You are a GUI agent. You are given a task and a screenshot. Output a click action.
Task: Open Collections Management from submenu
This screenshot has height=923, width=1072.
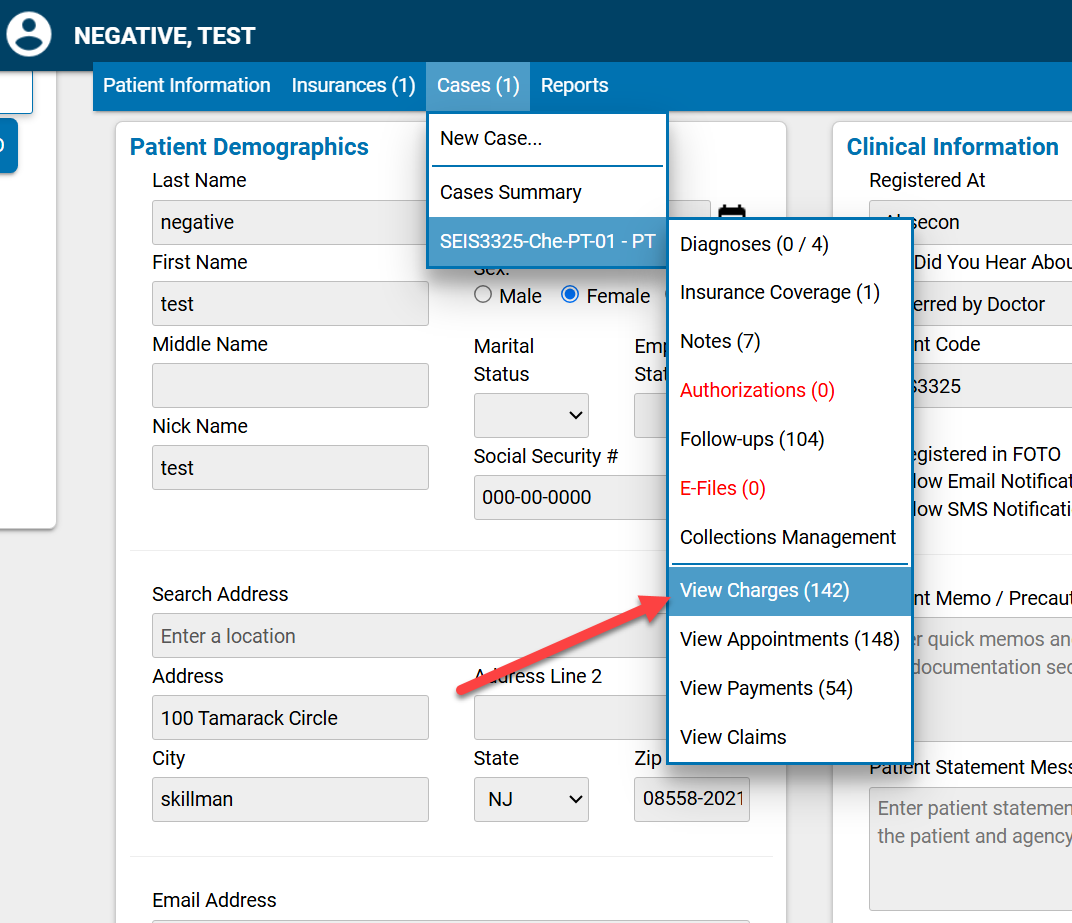[788, 538]
